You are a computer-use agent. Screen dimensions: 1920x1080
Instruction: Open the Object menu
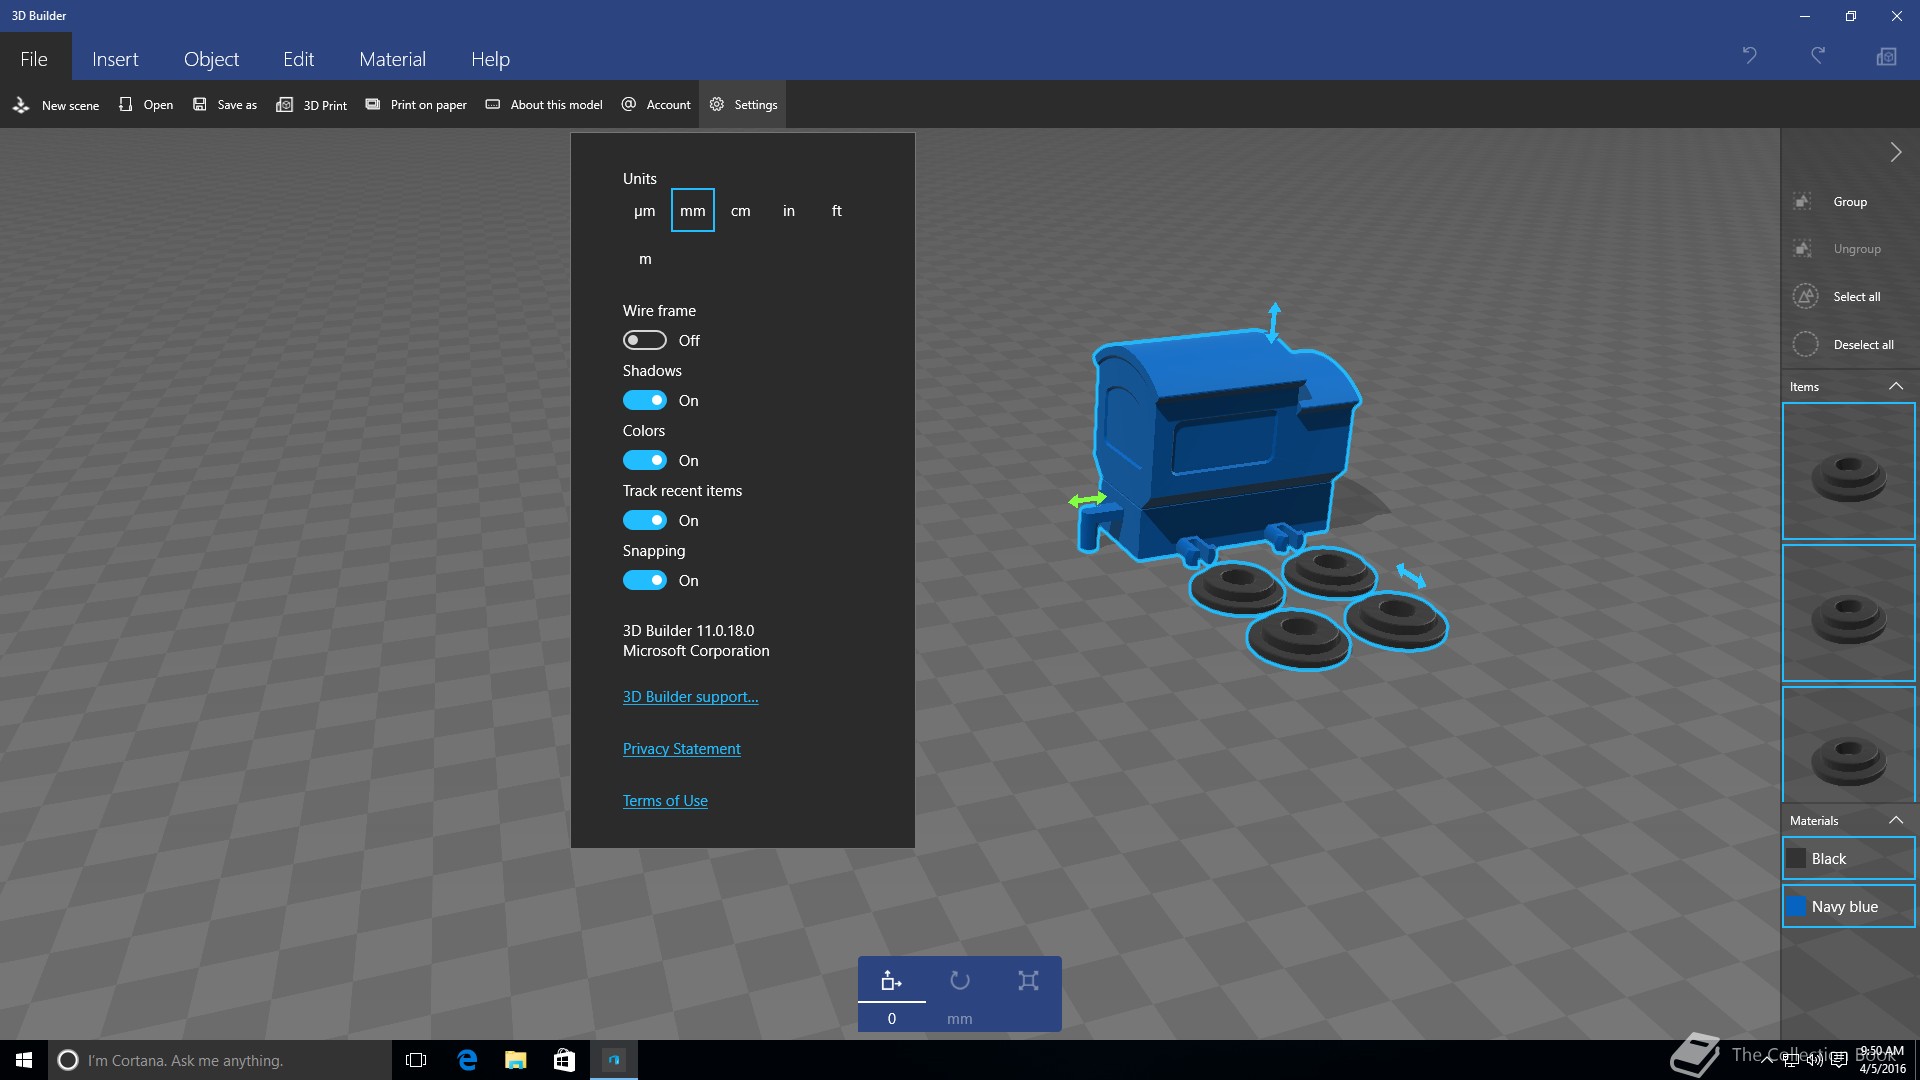[211, 59]
